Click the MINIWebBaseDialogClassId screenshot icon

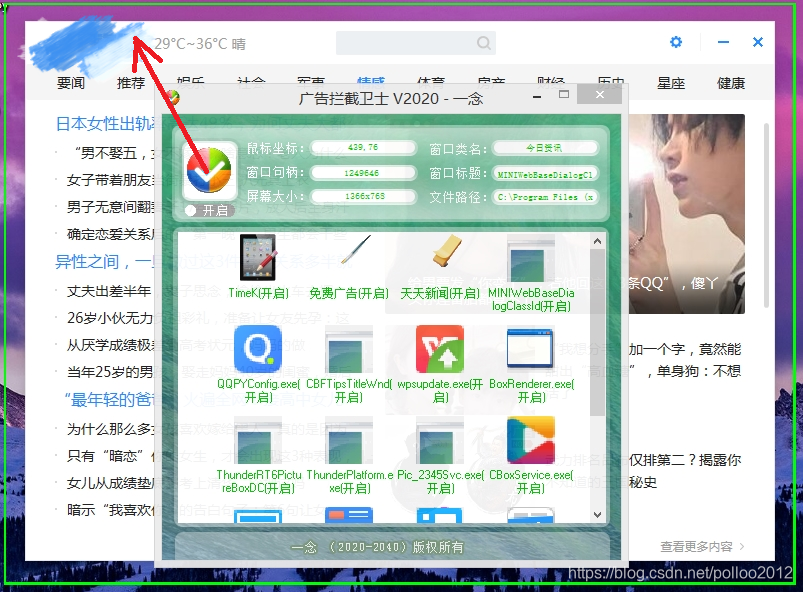531,258
